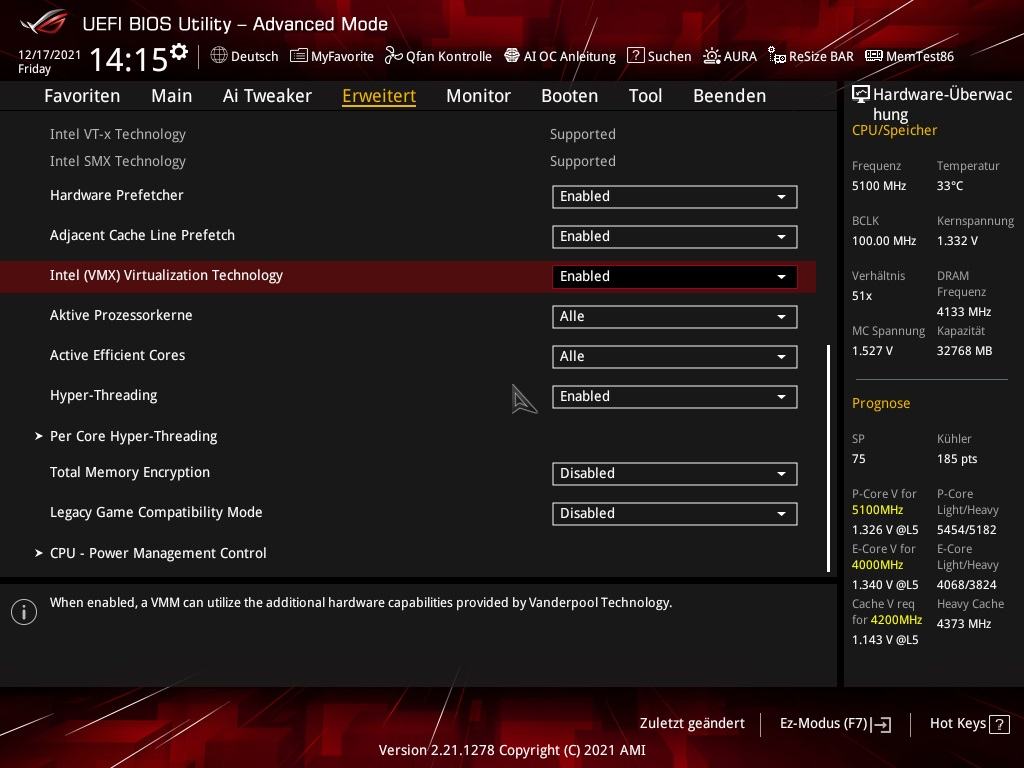The height and width of the screenshot is (768, 1024).
Task: Toggle the ReSize BAR icon
Action: click(776, 56)
